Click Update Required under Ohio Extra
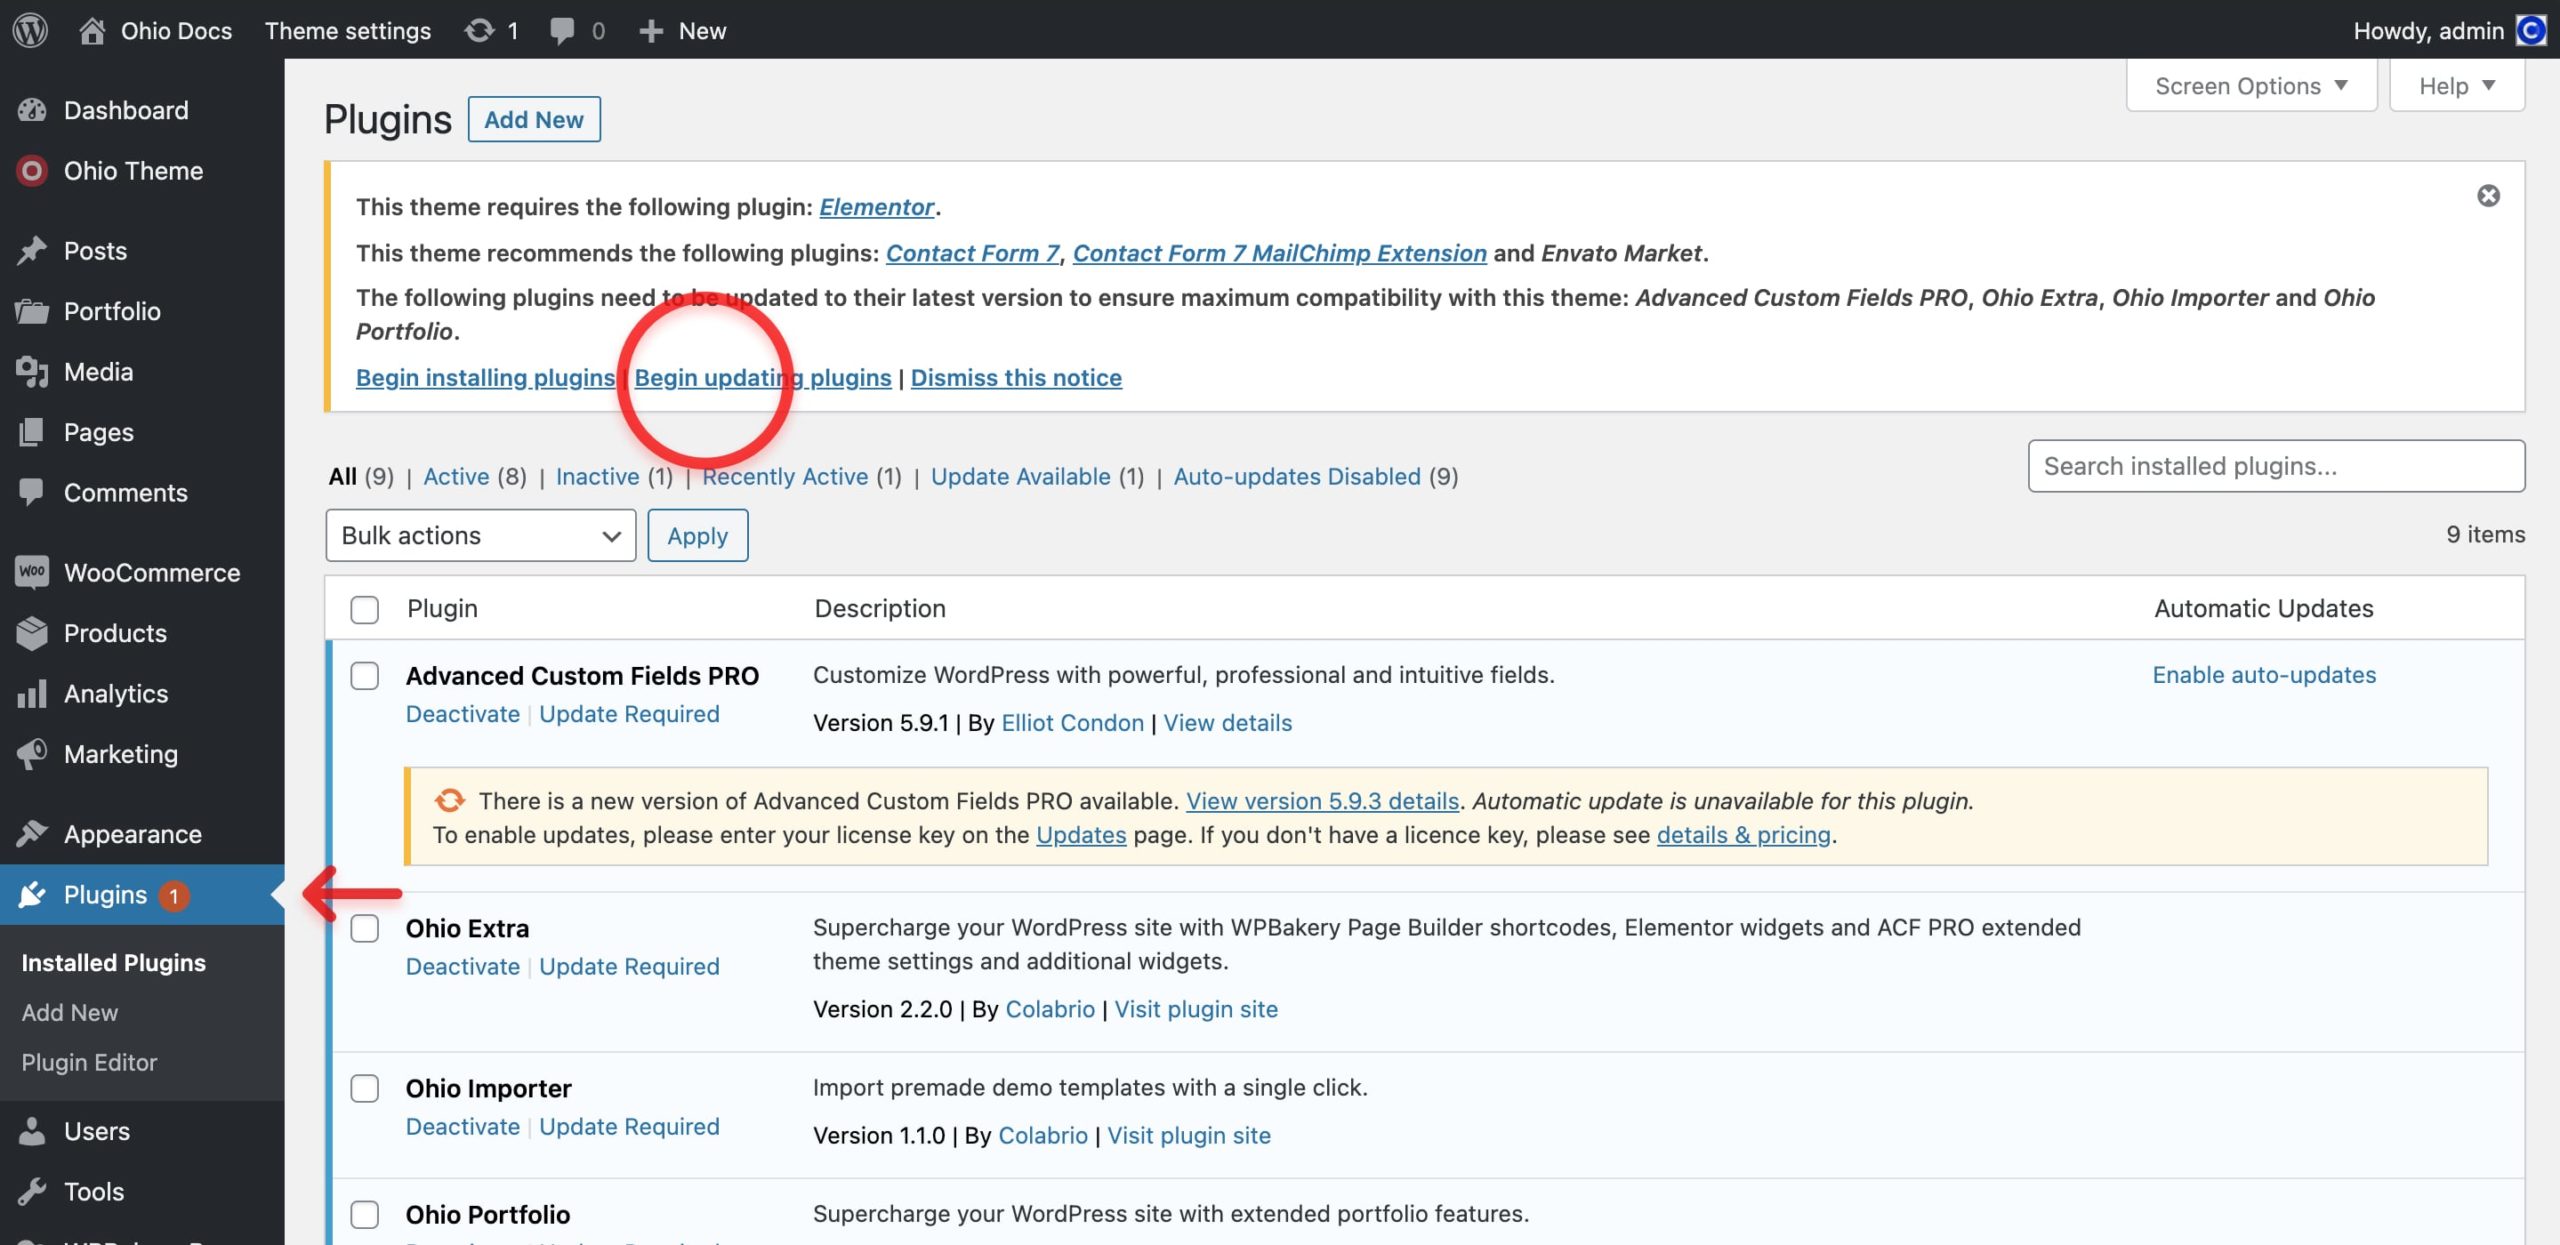The width and height of the screenshot is (2560, 1245). 629,966
